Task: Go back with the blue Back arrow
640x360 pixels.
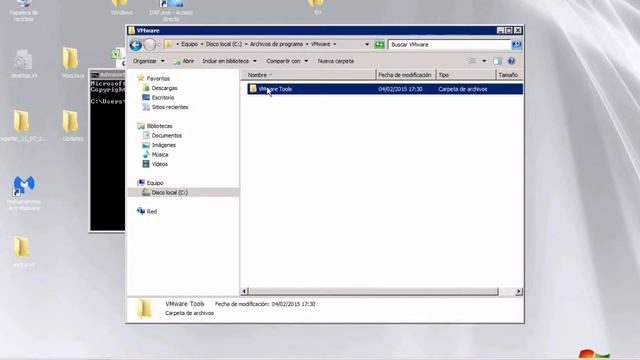Action: click(x=136, y=44)
